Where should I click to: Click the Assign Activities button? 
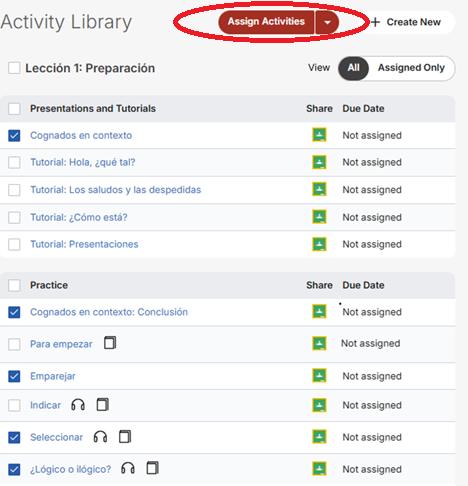[266, 22]
